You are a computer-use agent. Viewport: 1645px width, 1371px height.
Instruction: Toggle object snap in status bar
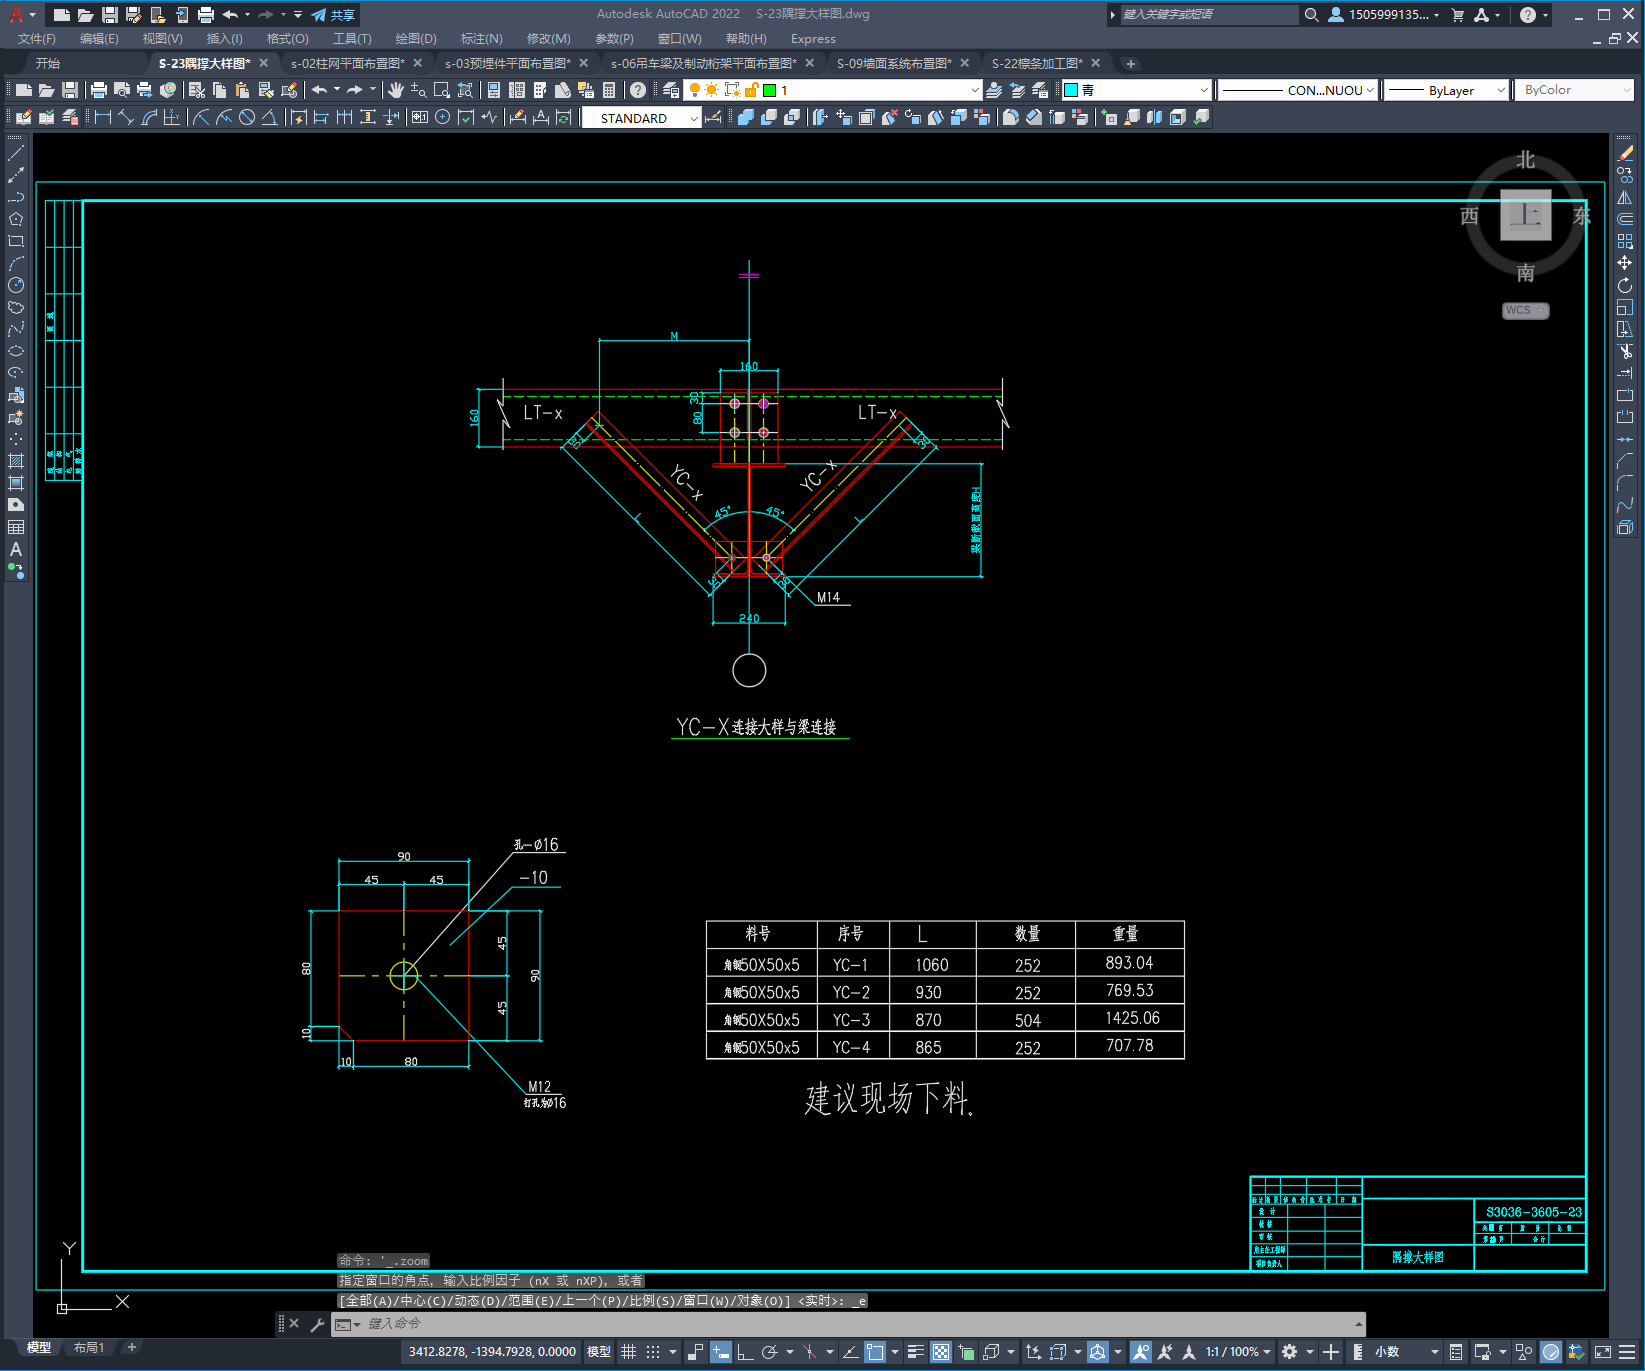pyautogui.click(x=875, y=1352)
